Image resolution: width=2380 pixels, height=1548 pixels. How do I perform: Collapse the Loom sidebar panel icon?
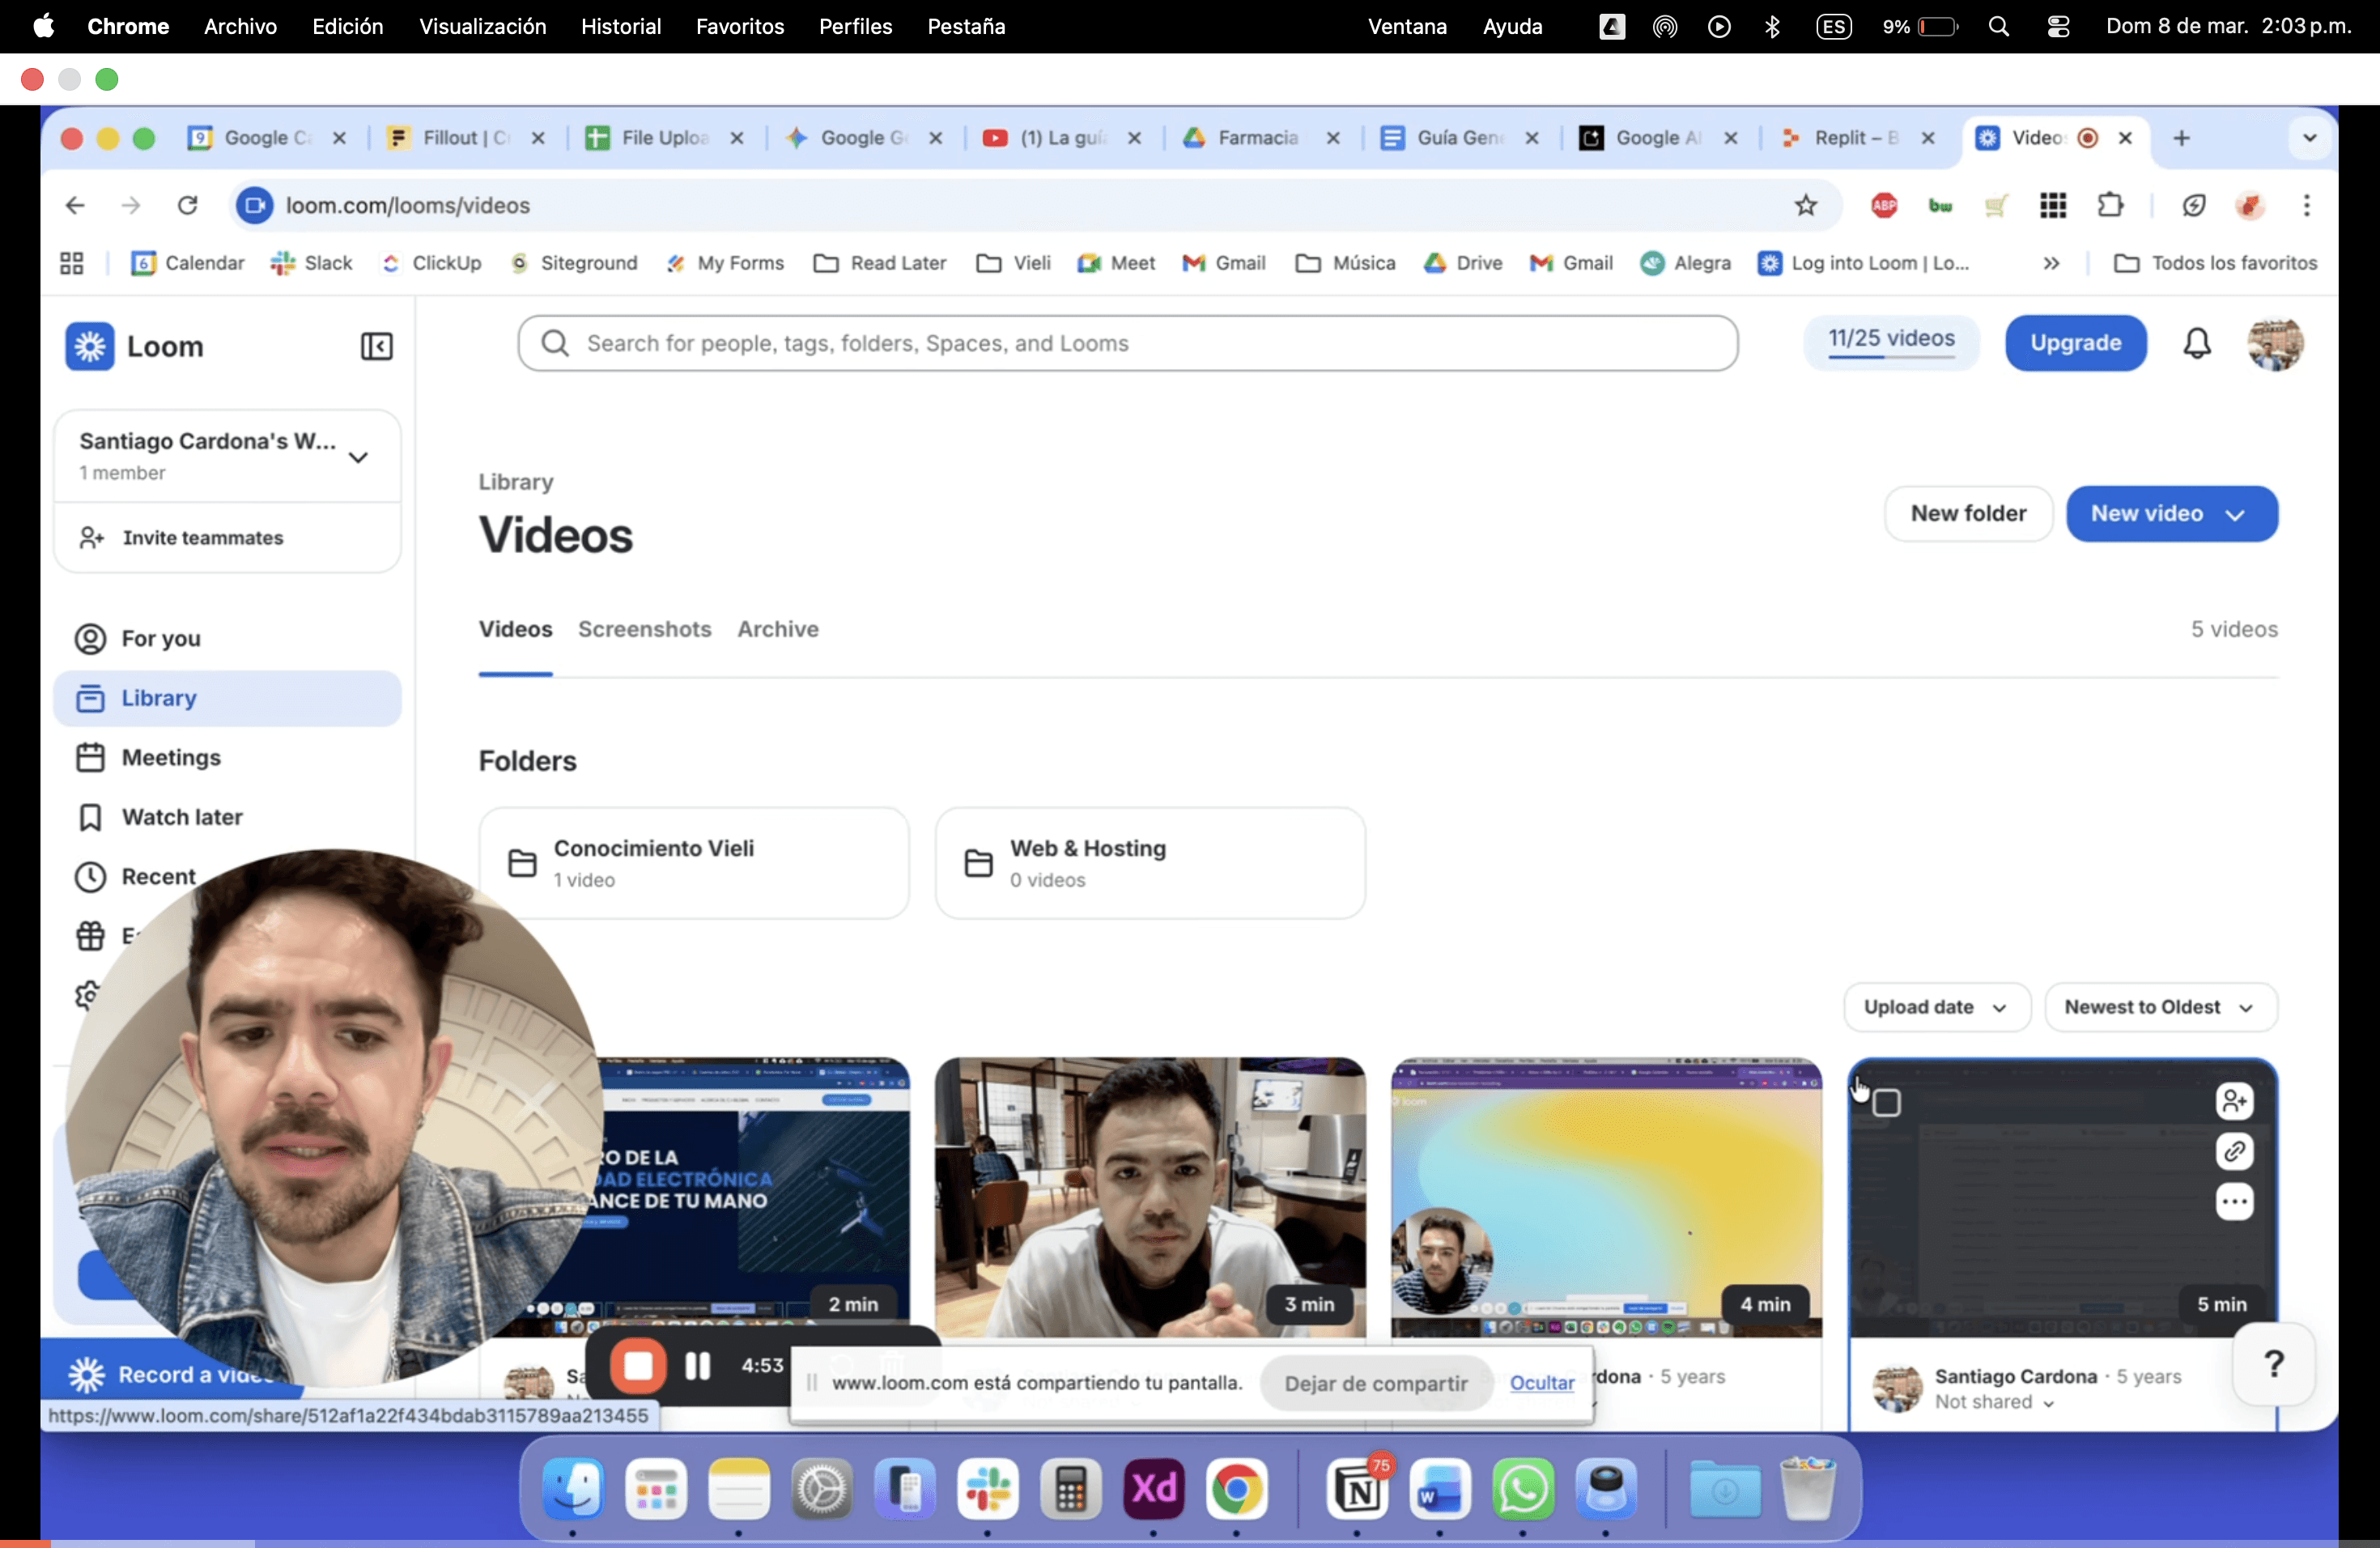coord(376,346)
